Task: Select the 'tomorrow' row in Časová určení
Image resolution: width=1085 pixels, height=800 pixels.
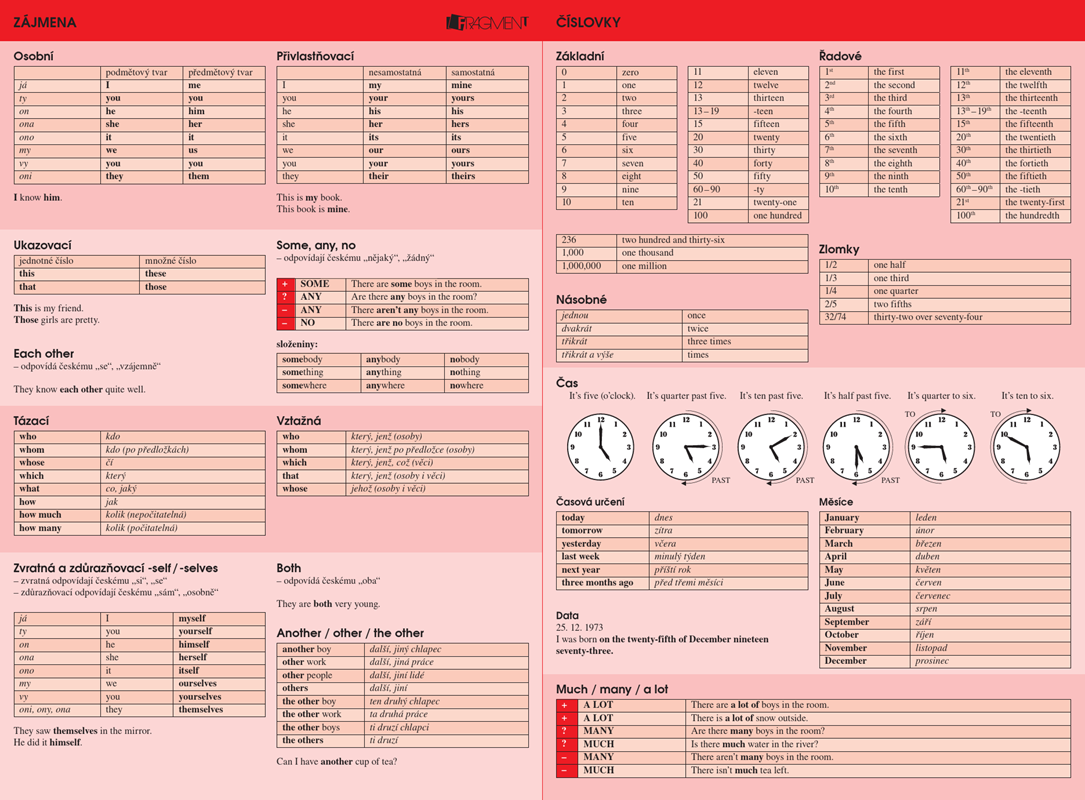Action: click(602, 531)
